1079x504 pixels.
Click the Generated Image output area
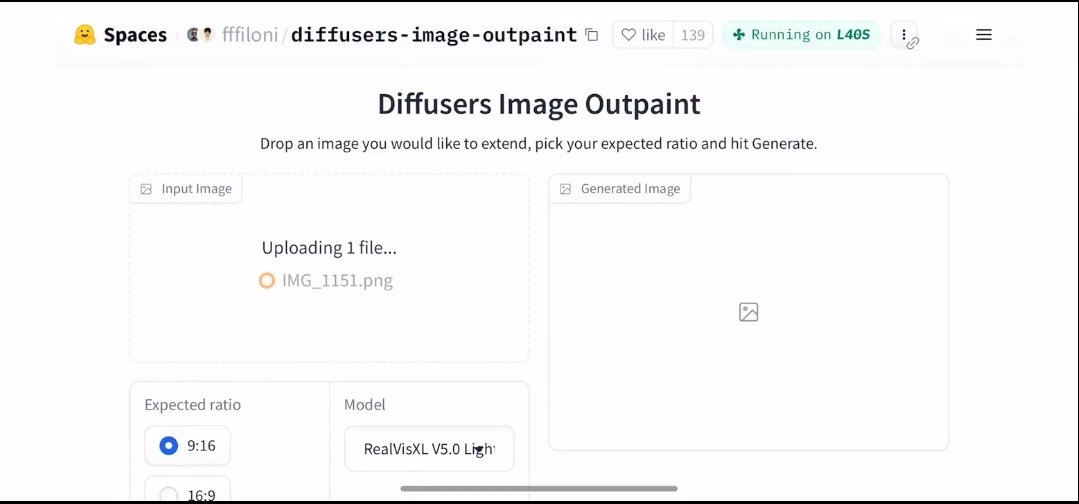[x=749, y=312]
